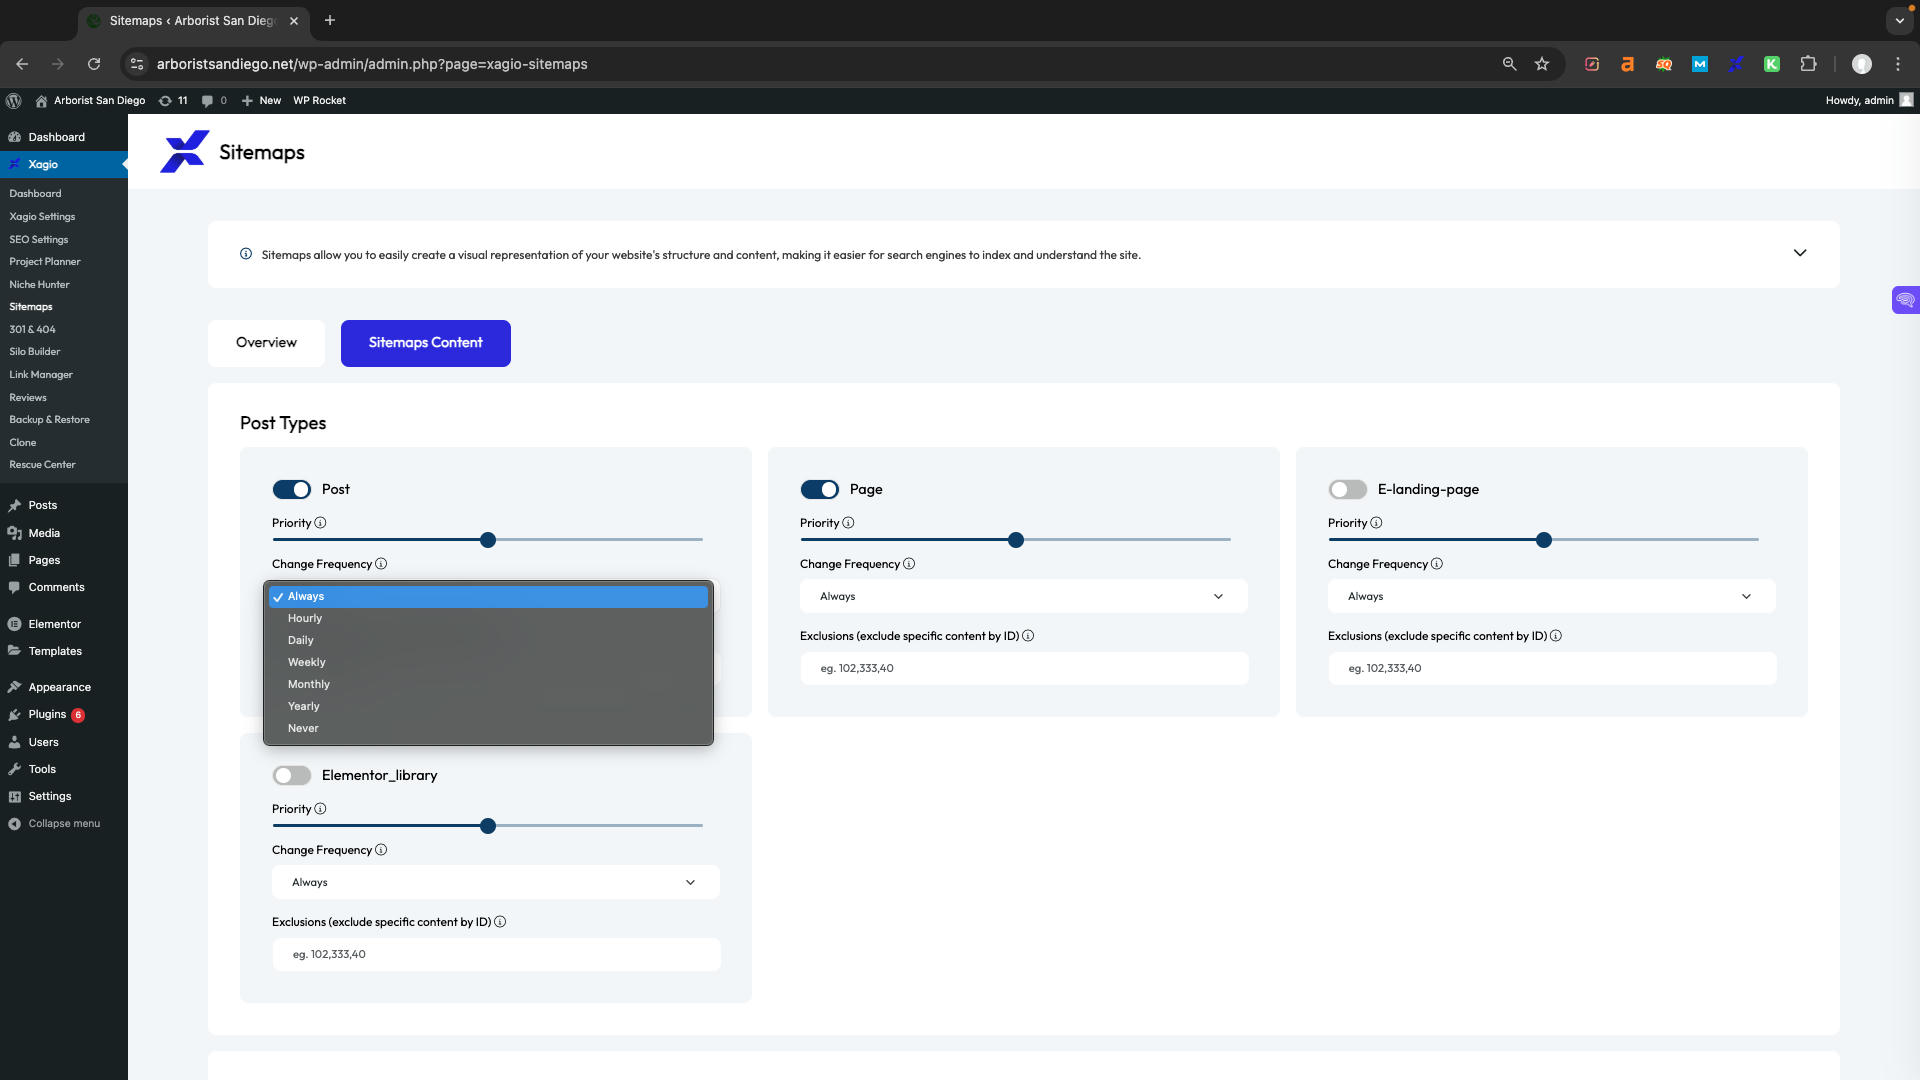Switch to the Overview tab

[266, 343]
